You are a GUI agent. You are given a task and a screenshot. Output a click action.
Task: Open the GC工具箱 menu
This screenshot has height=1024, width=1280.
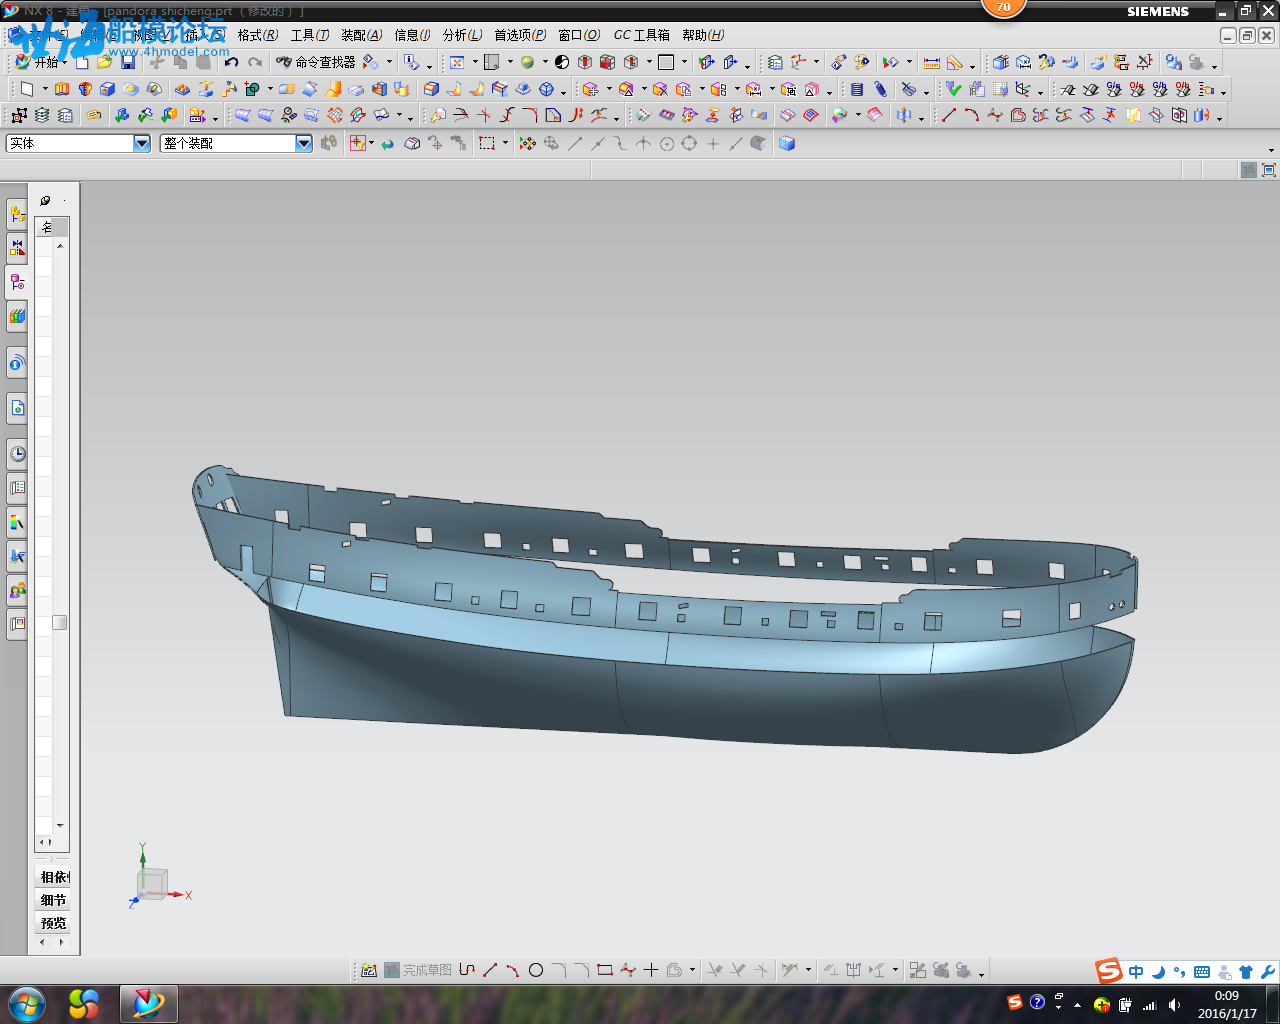coord(642,35)
